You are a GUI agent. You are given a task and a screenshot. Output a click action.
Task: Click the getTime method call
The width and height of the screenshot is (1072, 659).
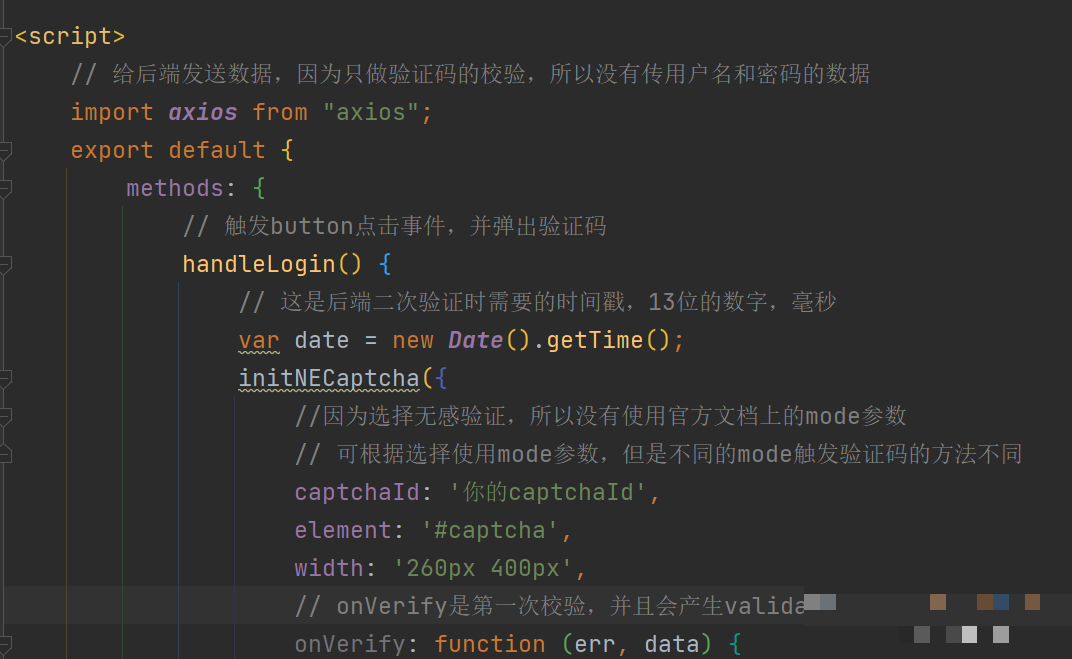click(x=594, y=340)
